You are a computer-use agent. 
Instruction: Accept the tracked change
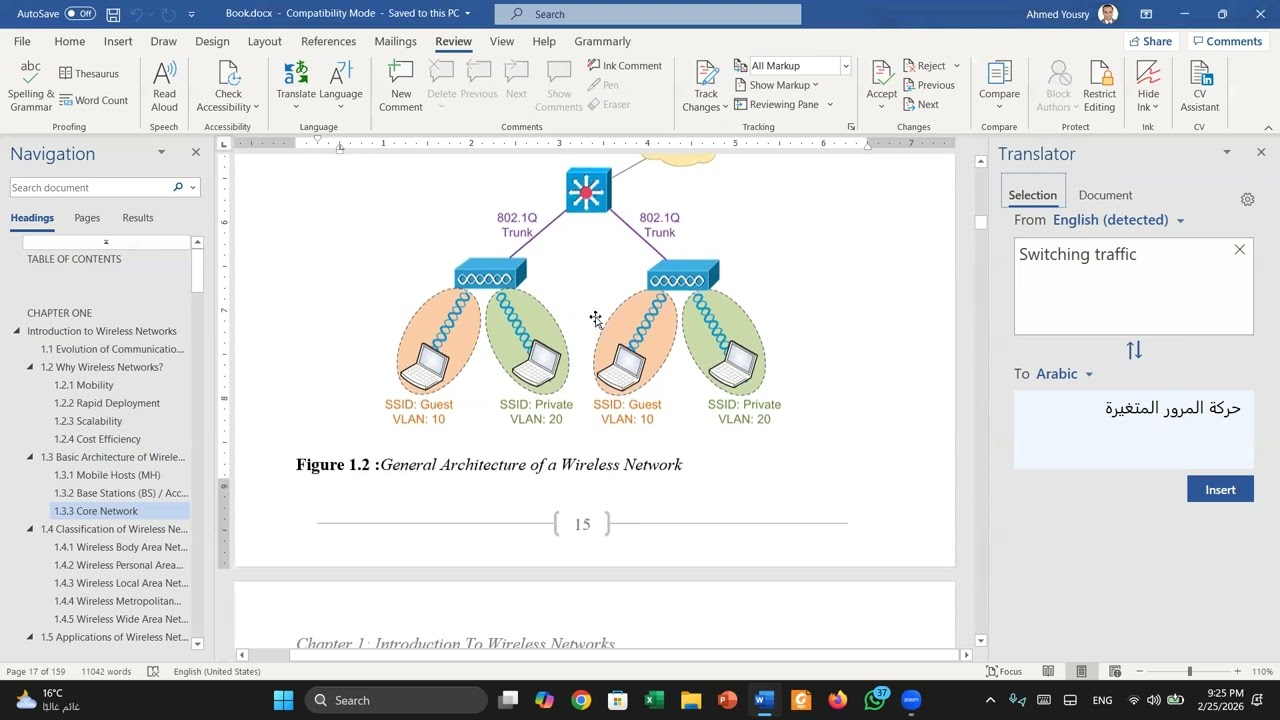(882, 86)
